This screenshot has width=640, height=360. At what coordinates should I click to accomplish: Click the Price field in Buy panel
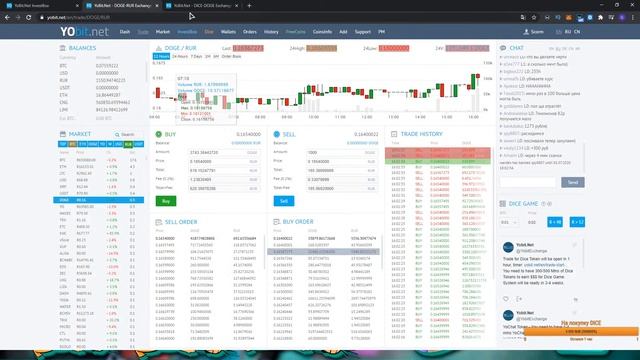(x=223, y=161)
